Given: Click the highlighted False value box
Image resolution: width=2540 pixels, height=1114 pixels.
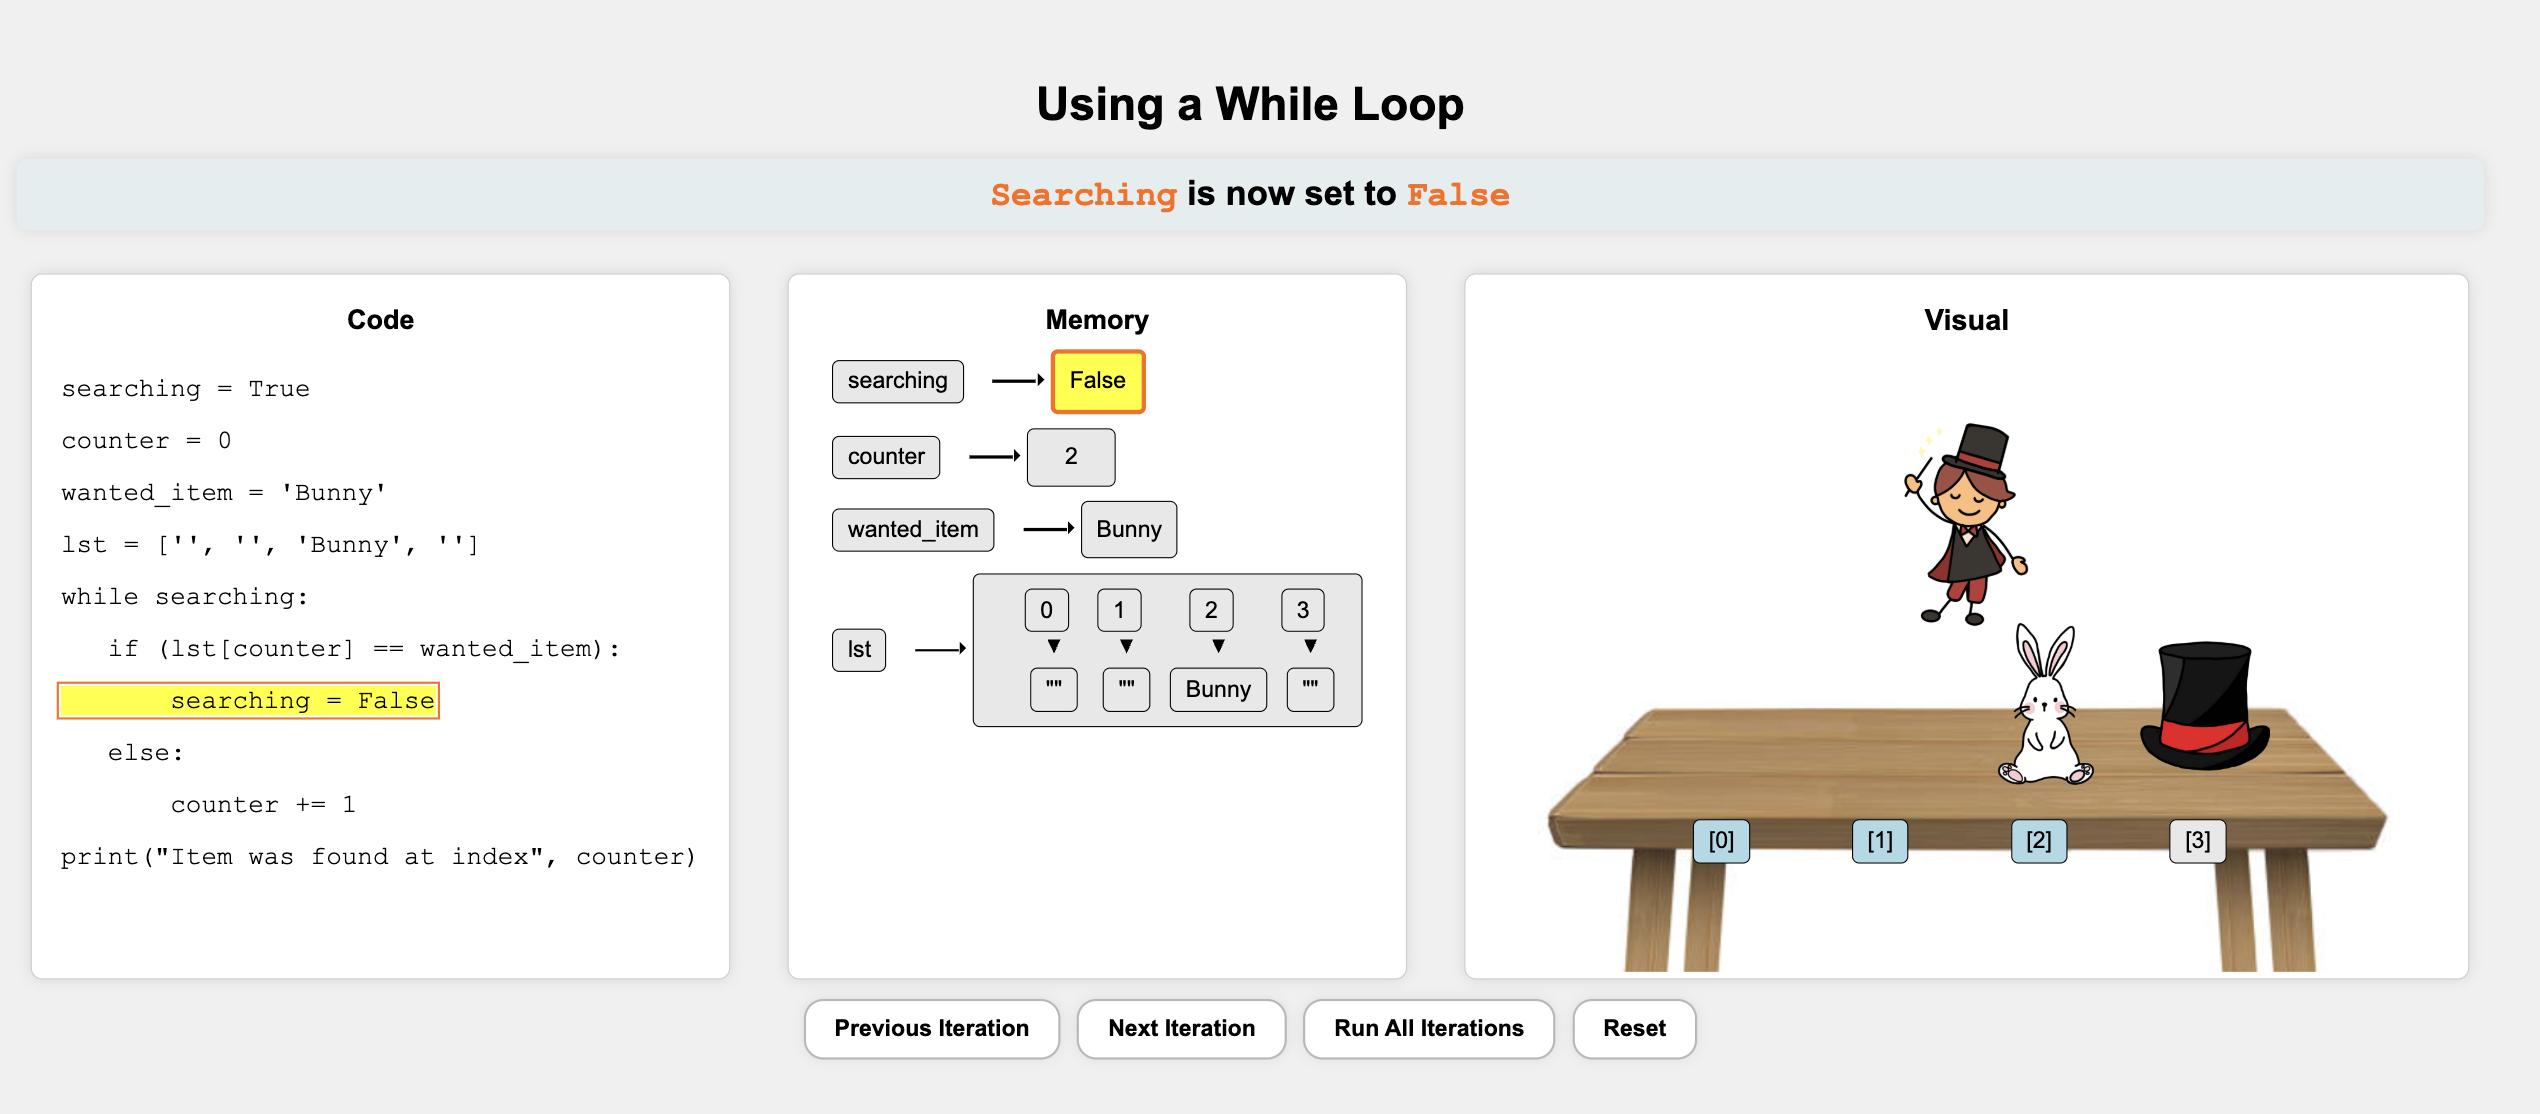Looking at the screenshot, I should tap(1097, 381).
